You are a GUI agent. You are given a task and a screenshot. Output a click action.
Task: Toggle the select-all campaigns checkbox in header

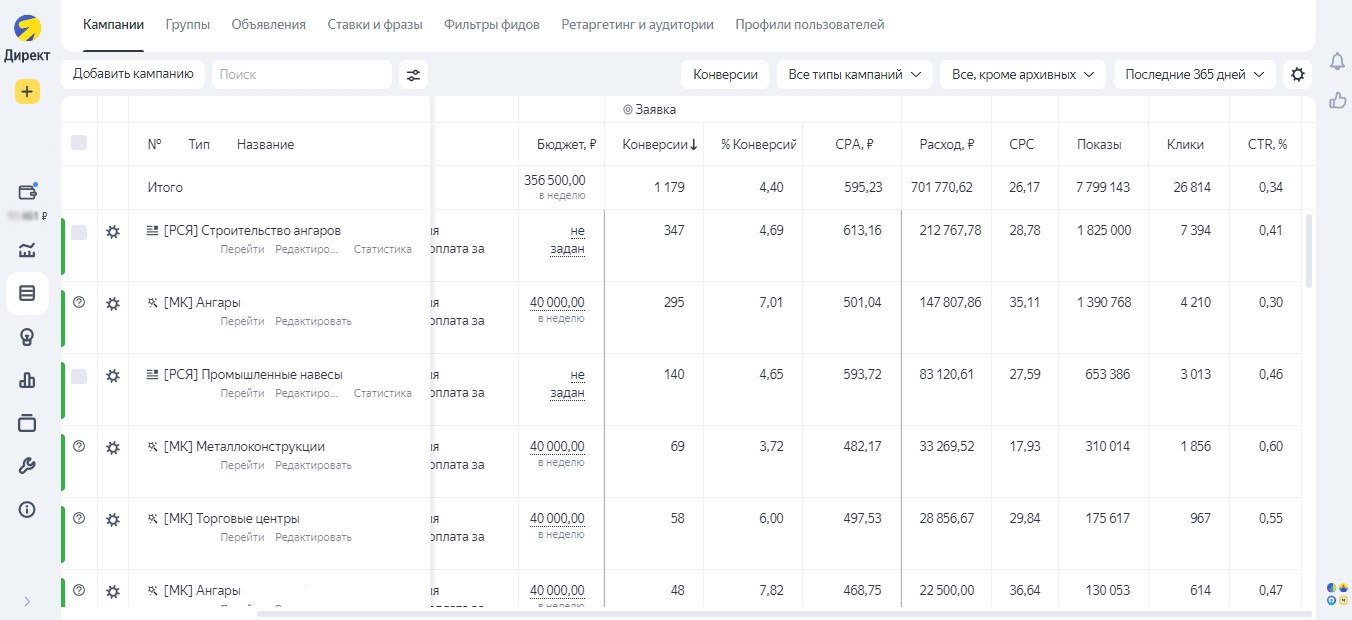click(x=79, y=143)
